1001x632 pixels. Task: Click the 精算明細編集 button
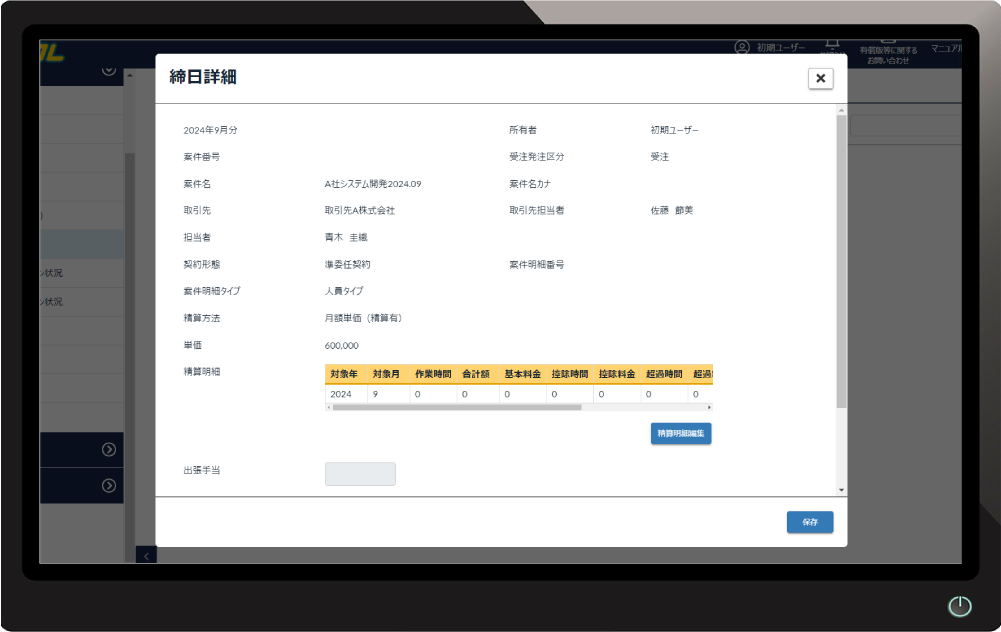[680, 434]
